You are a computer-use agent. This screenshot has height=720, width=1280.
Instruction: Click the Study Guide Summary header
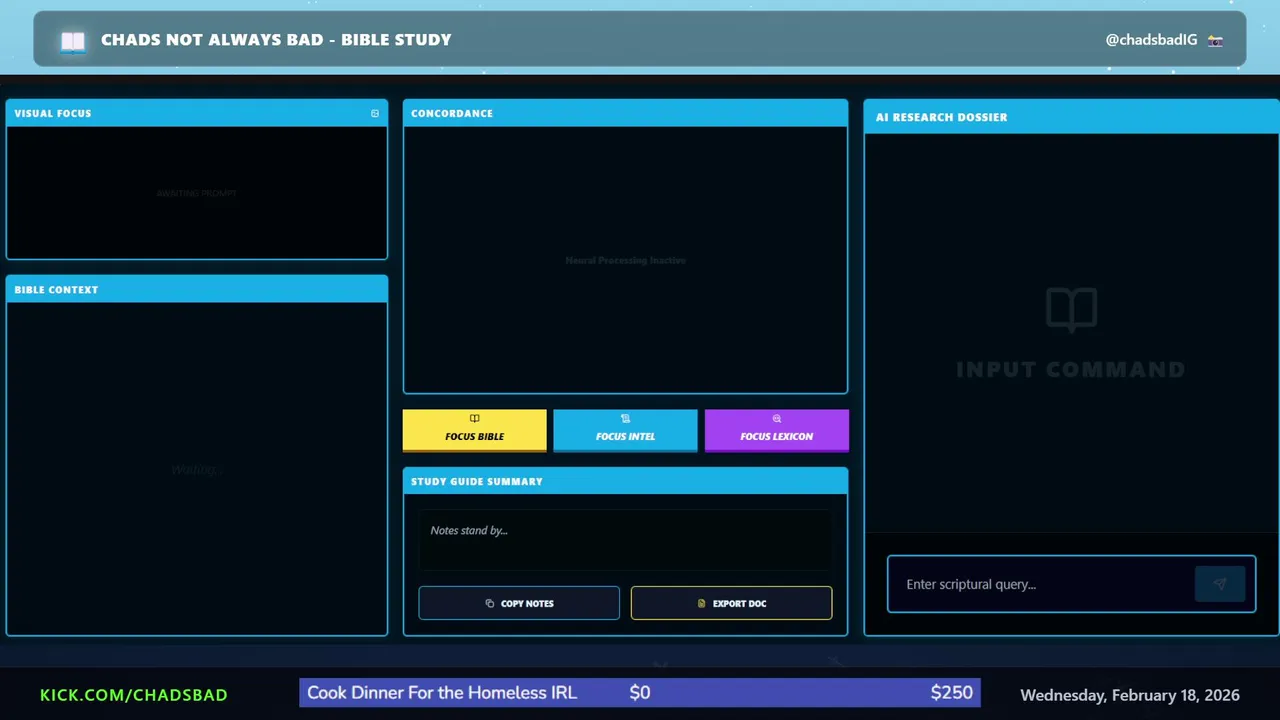[625, 481]
